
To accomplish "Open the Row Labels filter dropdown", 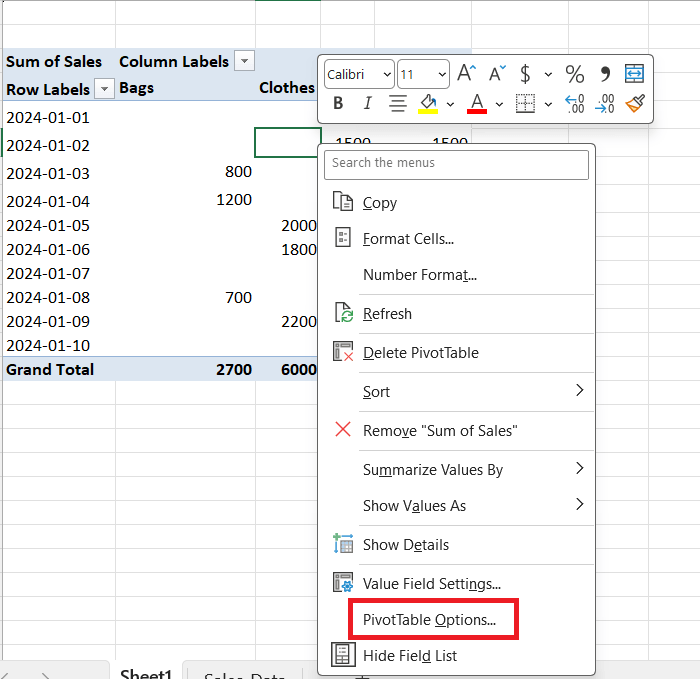I will pyautogui.click(x=103, y=89).
